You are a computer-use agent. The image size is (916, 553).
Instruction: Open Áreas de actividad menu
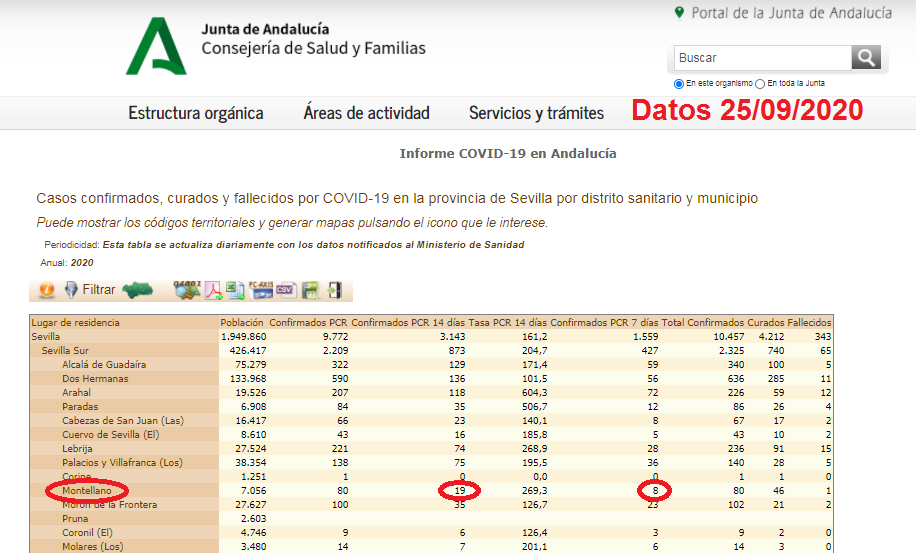[x=366, y=113]
